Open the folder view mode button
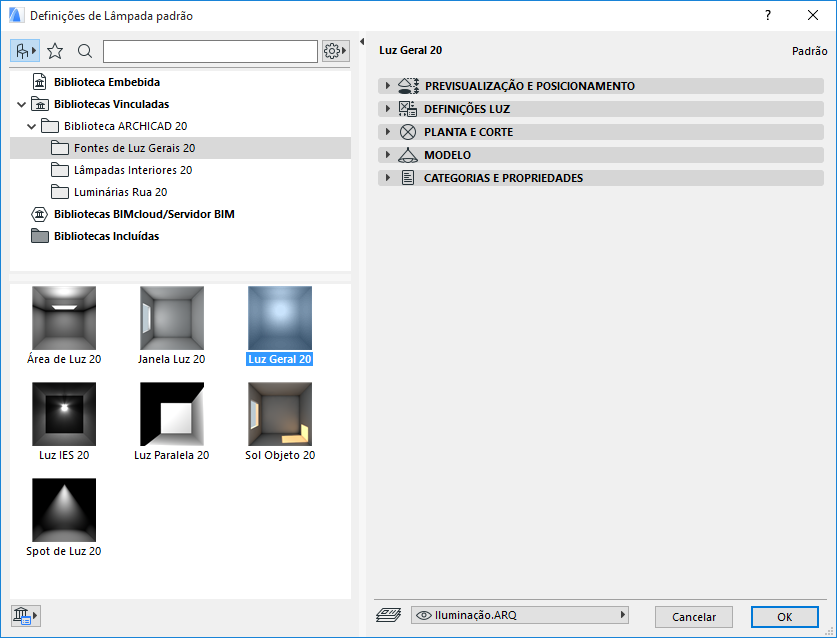Image resolution: width=837 pixels, height=638 pixels. [x=25, y=51]
